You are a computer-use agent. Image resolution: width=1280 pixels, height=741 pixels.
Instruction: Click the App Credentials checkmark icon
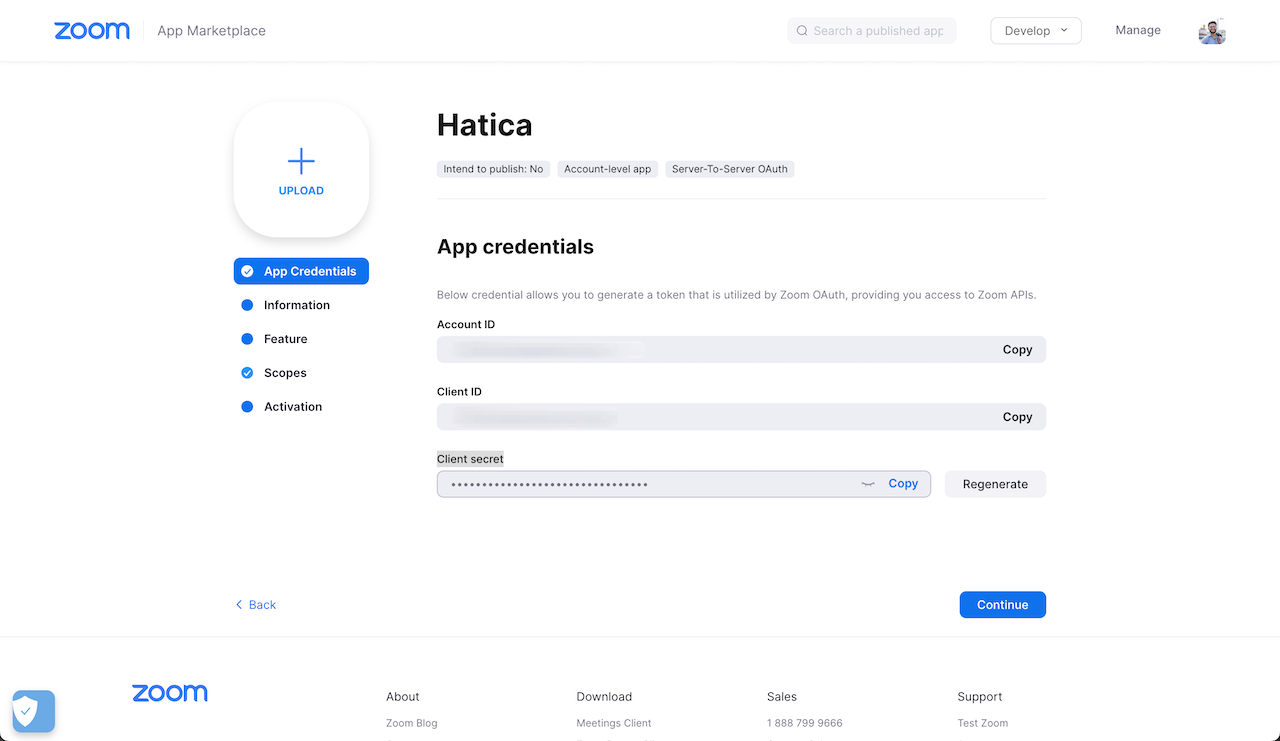(x=247, y=271)
